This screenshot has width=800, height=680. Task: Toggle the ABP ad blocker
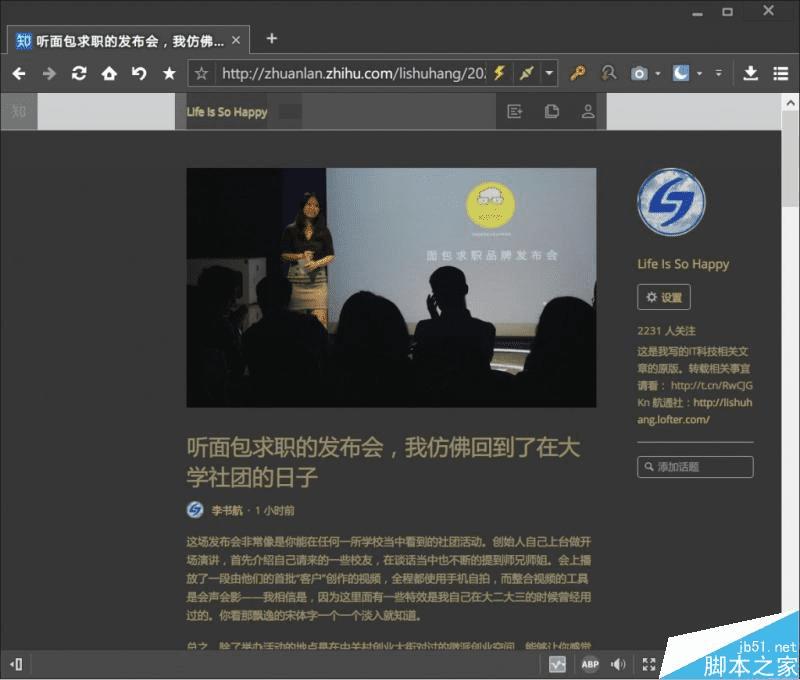[x=590, y=664]
